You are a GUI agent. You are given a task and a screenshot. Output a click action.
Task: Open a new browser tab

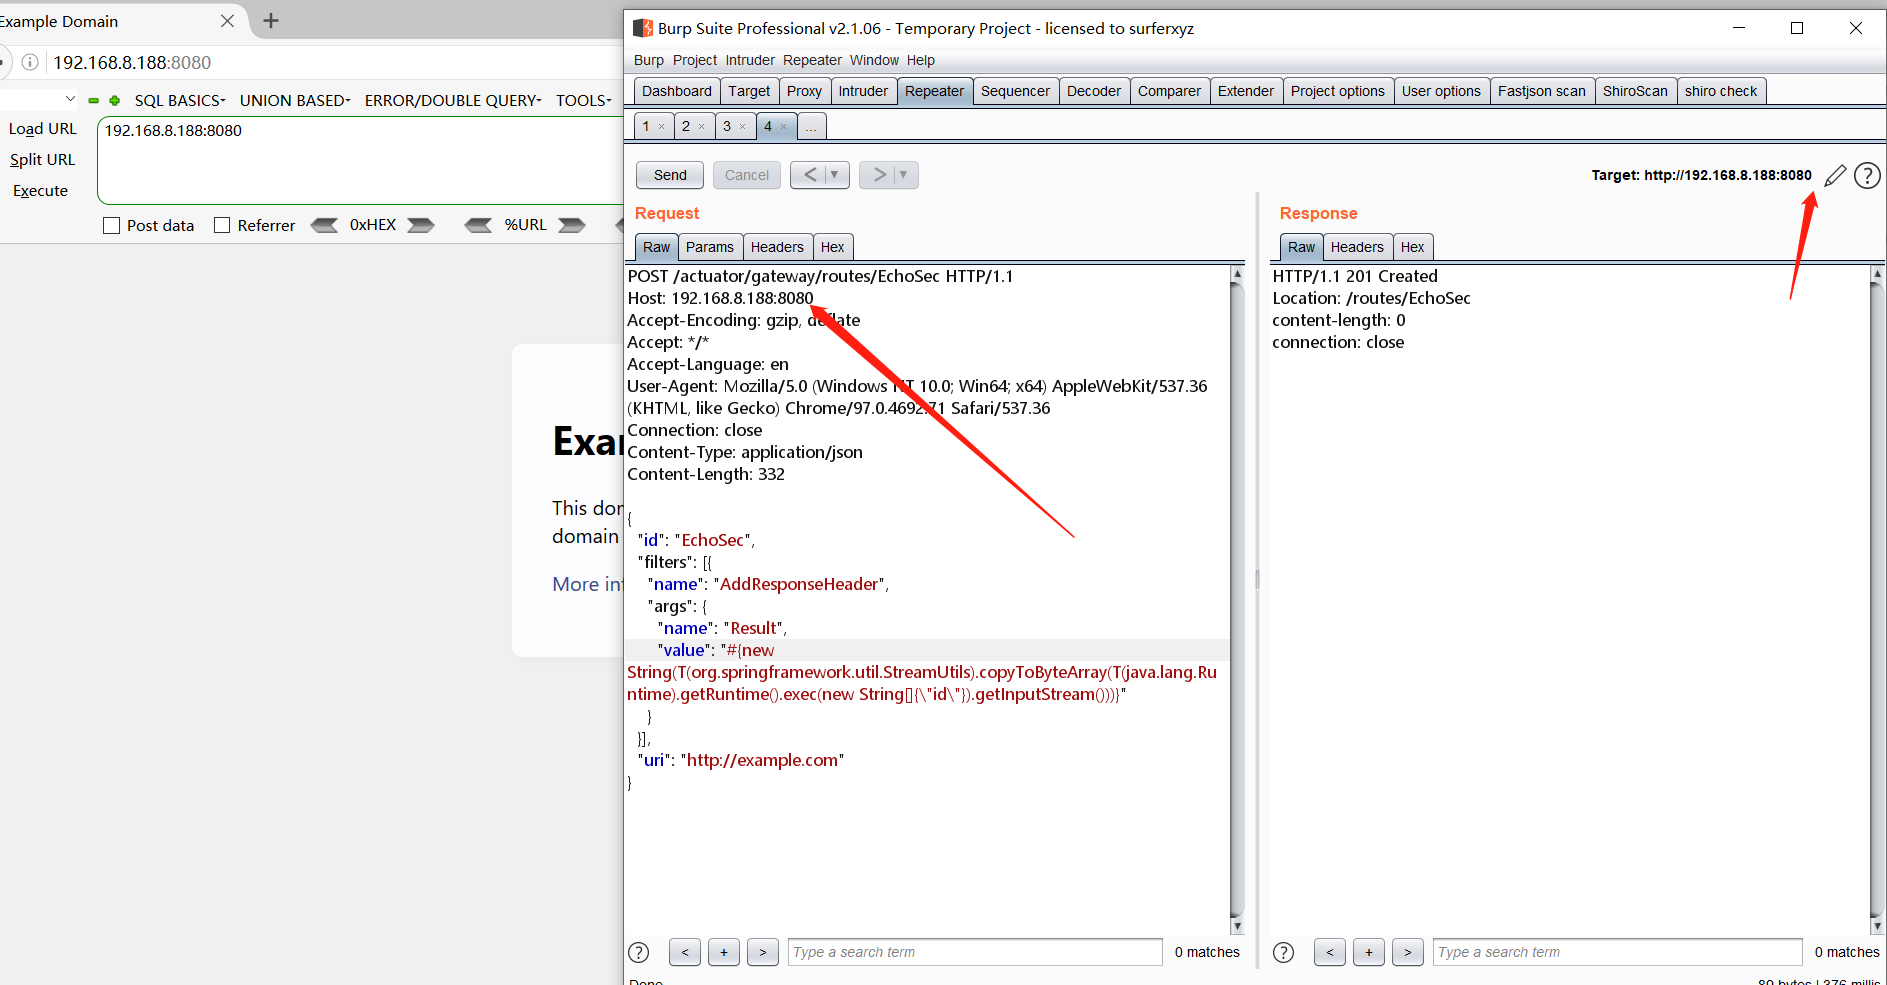(271, 21)
